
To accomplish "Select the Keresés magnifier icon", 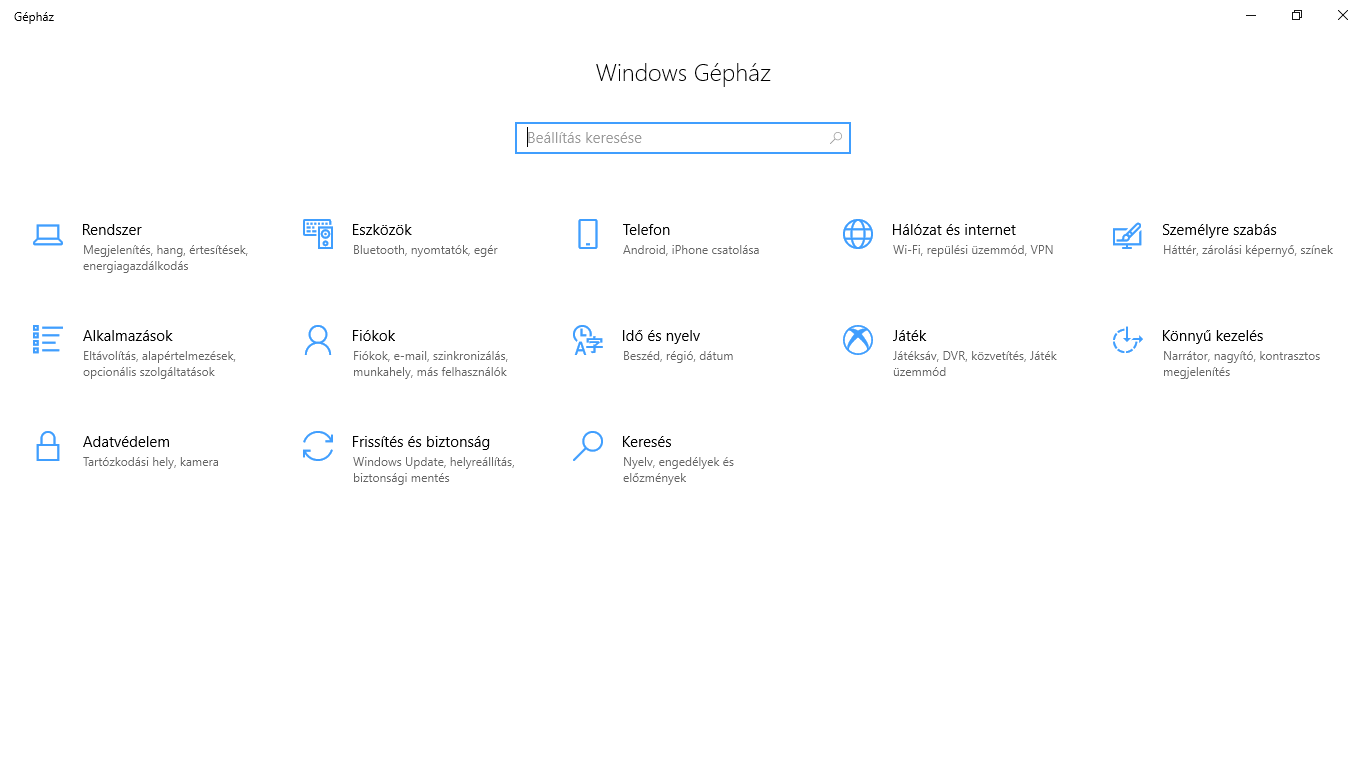I will click(x=587, y=446).
